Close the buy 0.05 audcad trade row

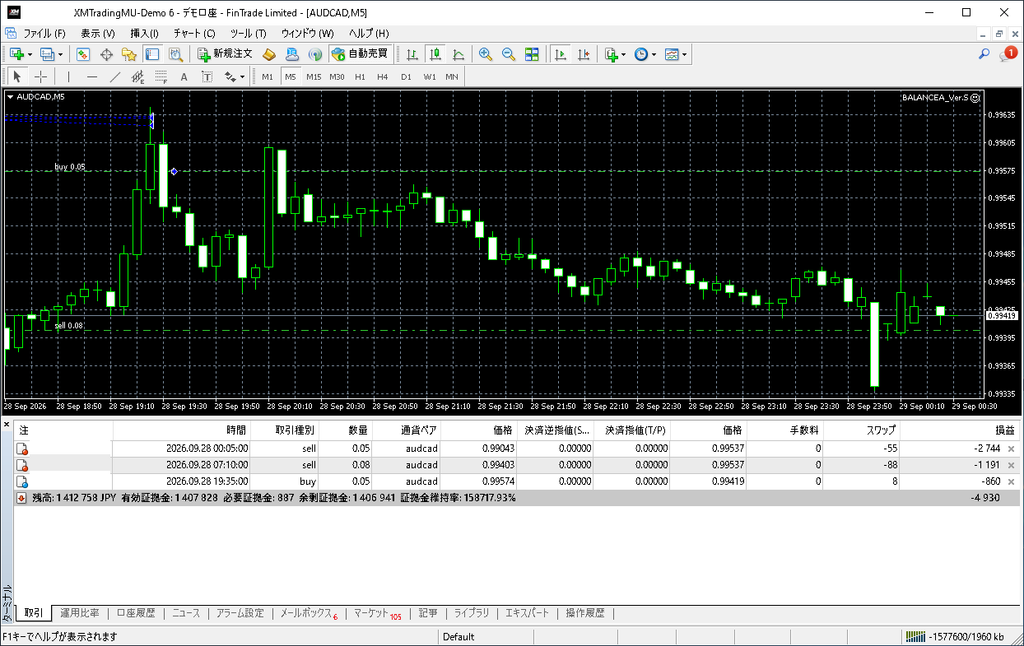(x=1011, y=481)
